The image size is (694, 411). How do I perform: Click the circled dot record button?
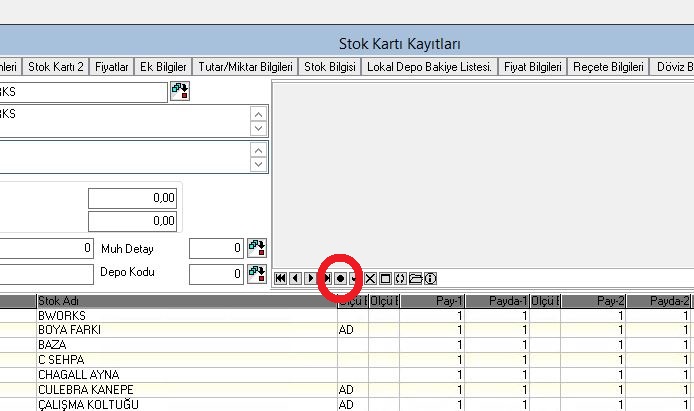(x=340, y=278)
